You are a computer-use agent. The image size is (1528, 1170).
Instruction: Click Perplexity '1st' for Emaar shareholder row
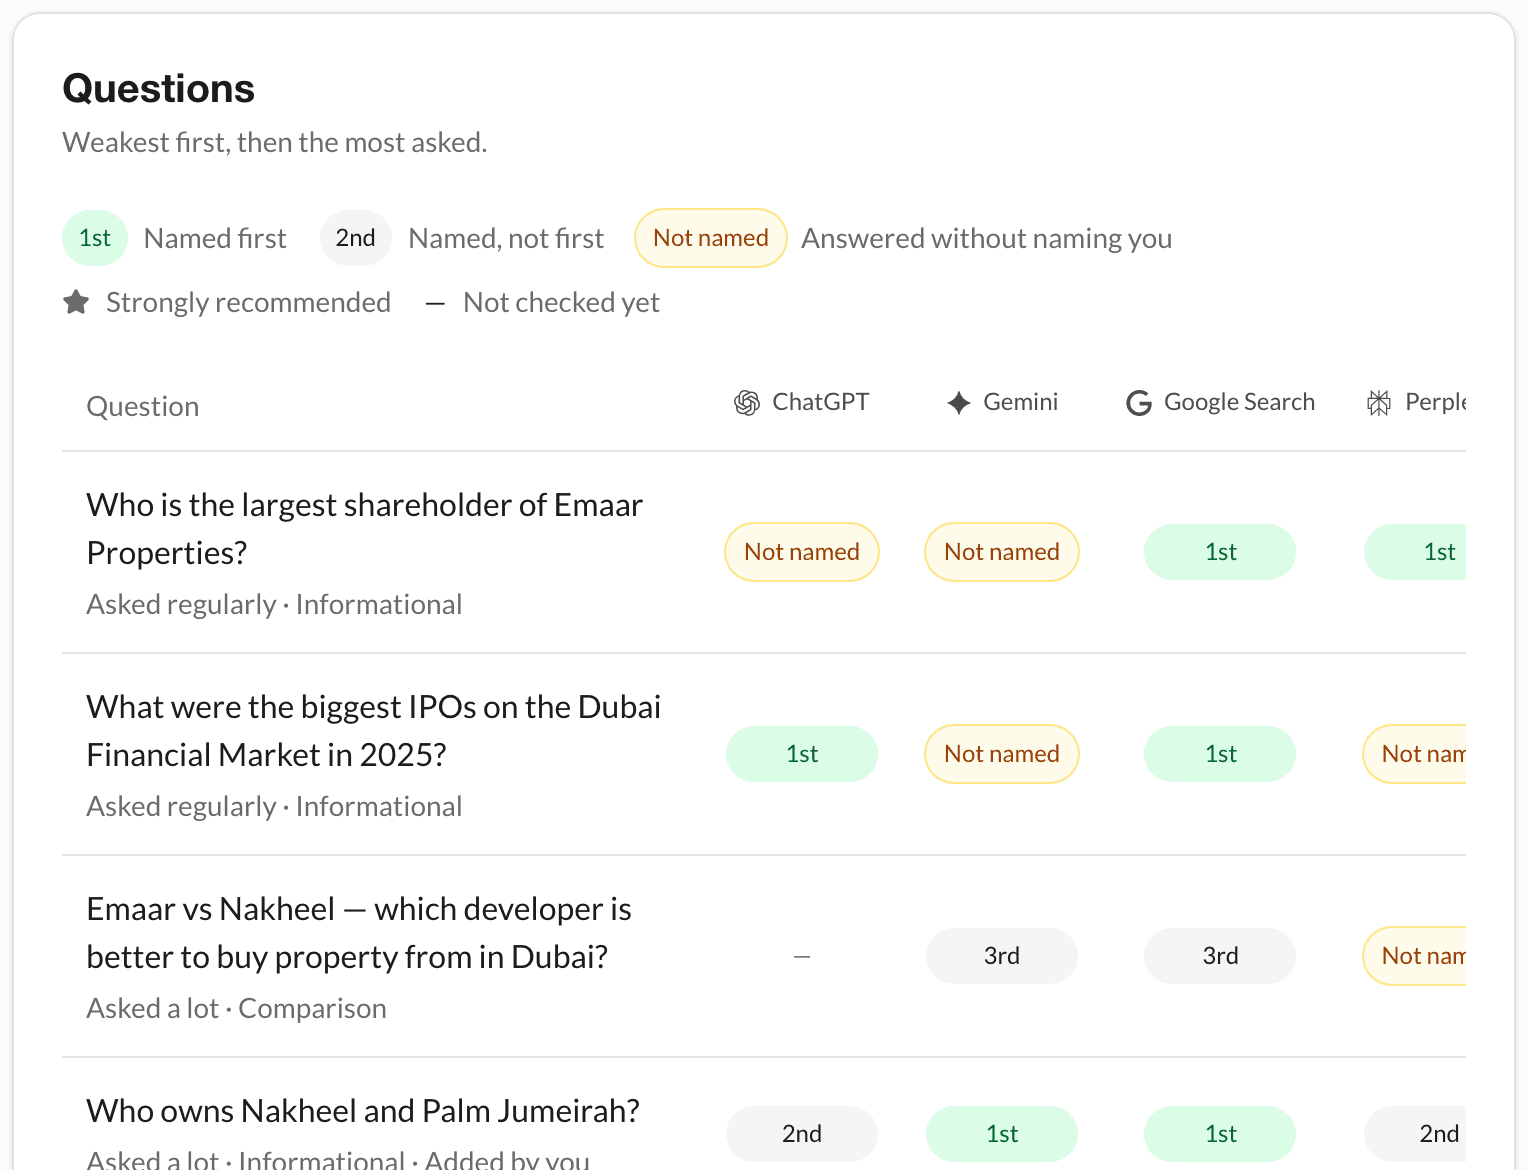[x=1415, y=552]
